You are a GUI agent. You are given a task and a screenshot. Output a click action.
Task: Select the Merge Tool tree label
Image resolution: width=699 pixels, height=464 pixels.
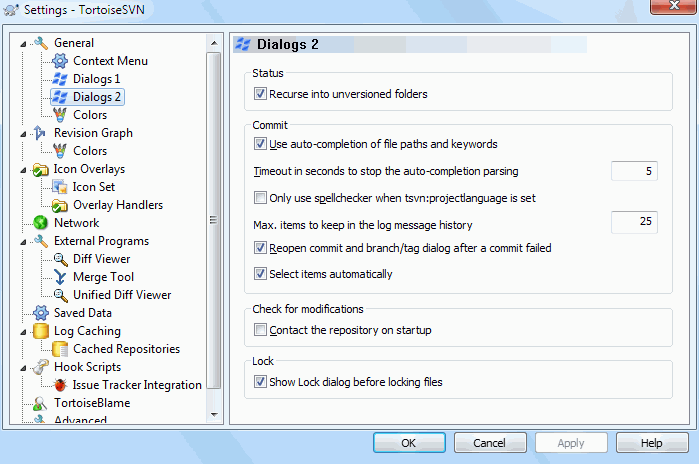103,277
